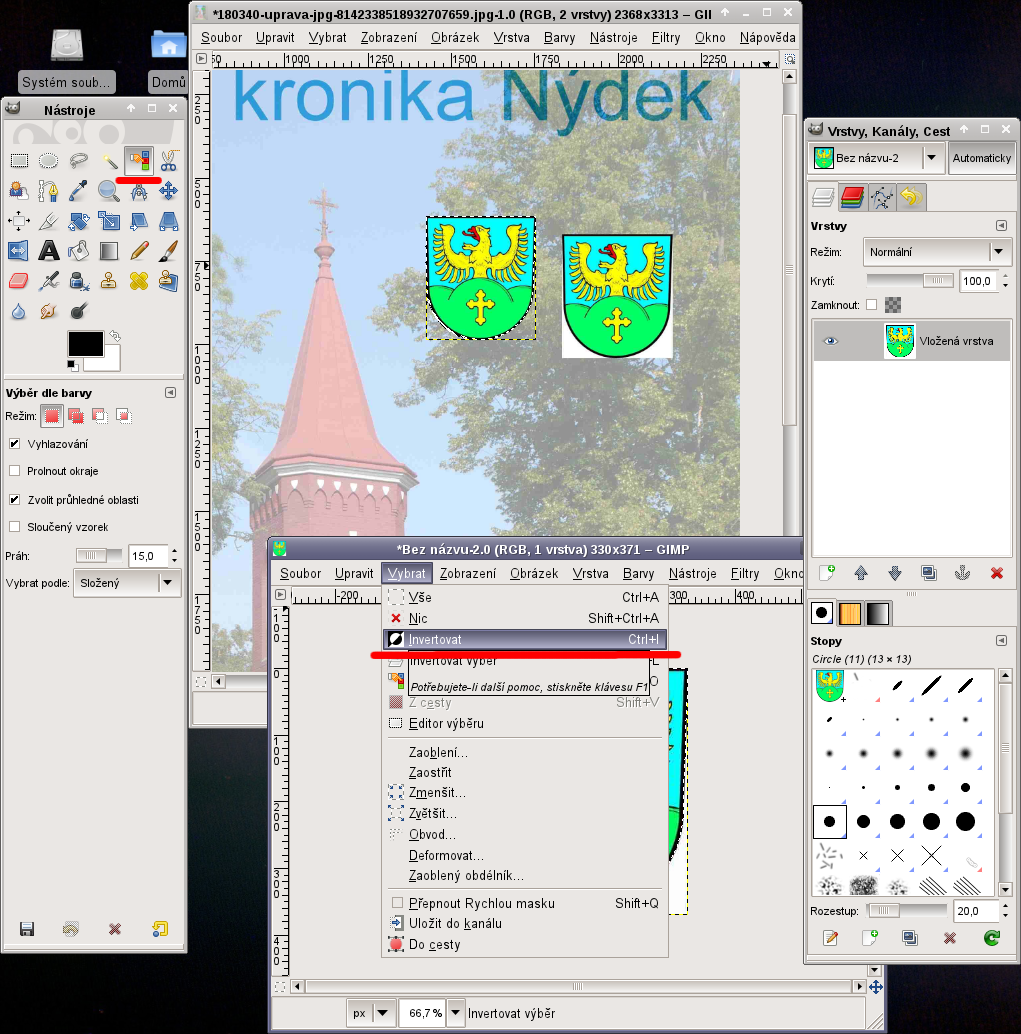Screen dimensions: 1021x1034
Task: Choose the Free Select lasso tool
Action: pyautogui.click(x=78, y=160)
